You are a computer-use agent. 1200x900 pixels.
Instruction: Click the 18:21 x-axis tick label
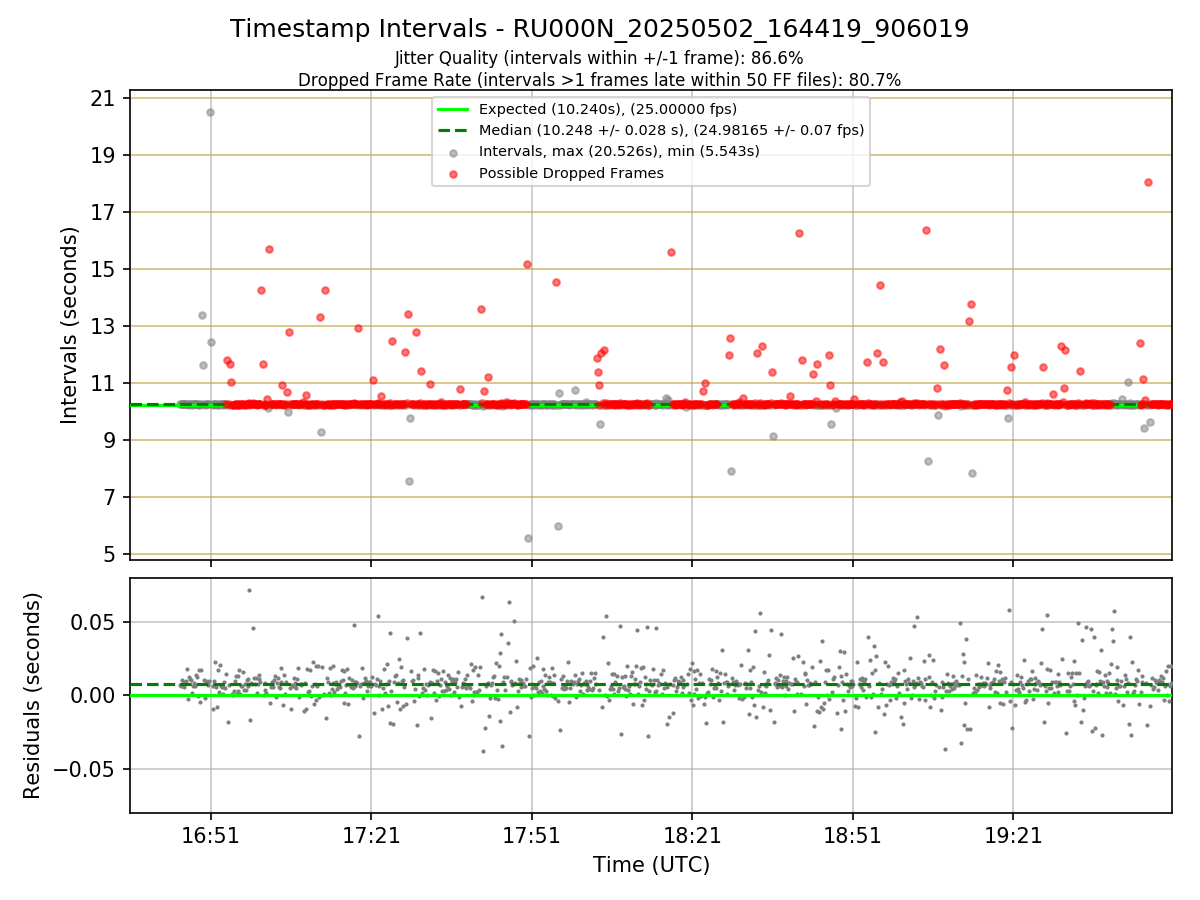692,834
